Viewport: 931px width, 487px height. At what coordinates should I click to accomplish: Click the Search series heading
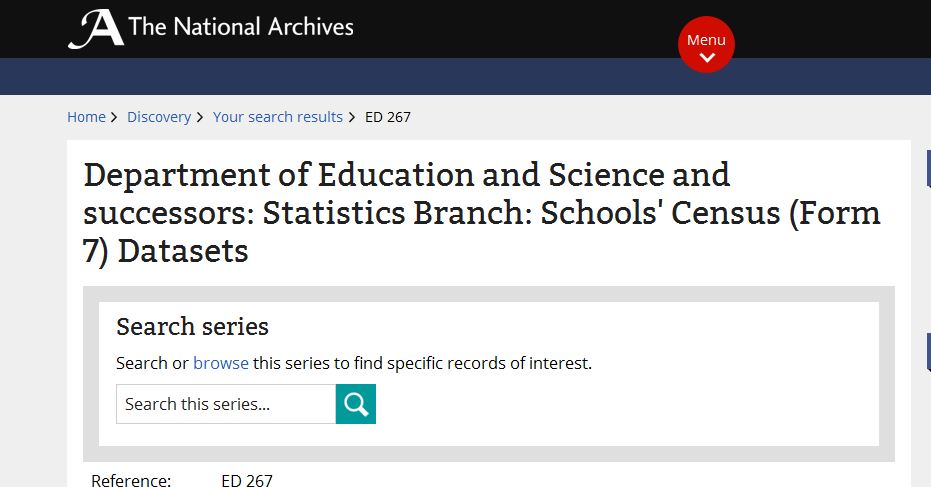(192, 327)
